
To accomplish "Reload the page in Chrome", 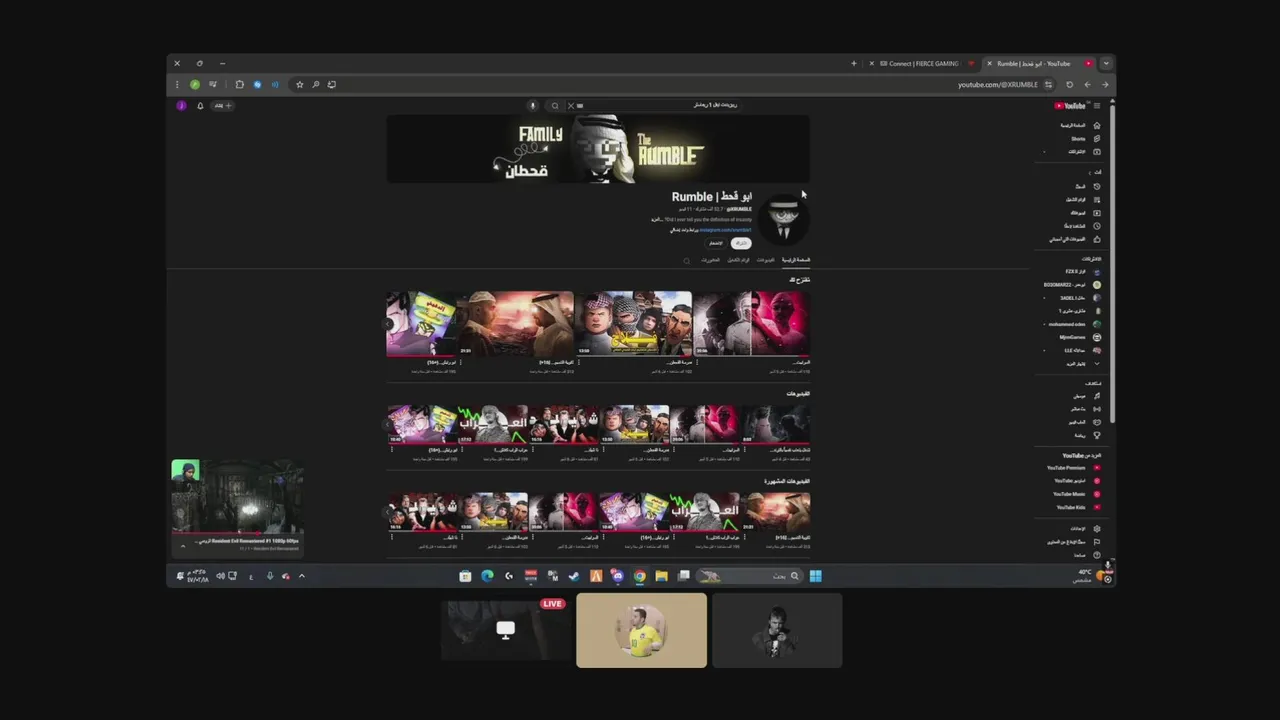I will pos(1069,84).
